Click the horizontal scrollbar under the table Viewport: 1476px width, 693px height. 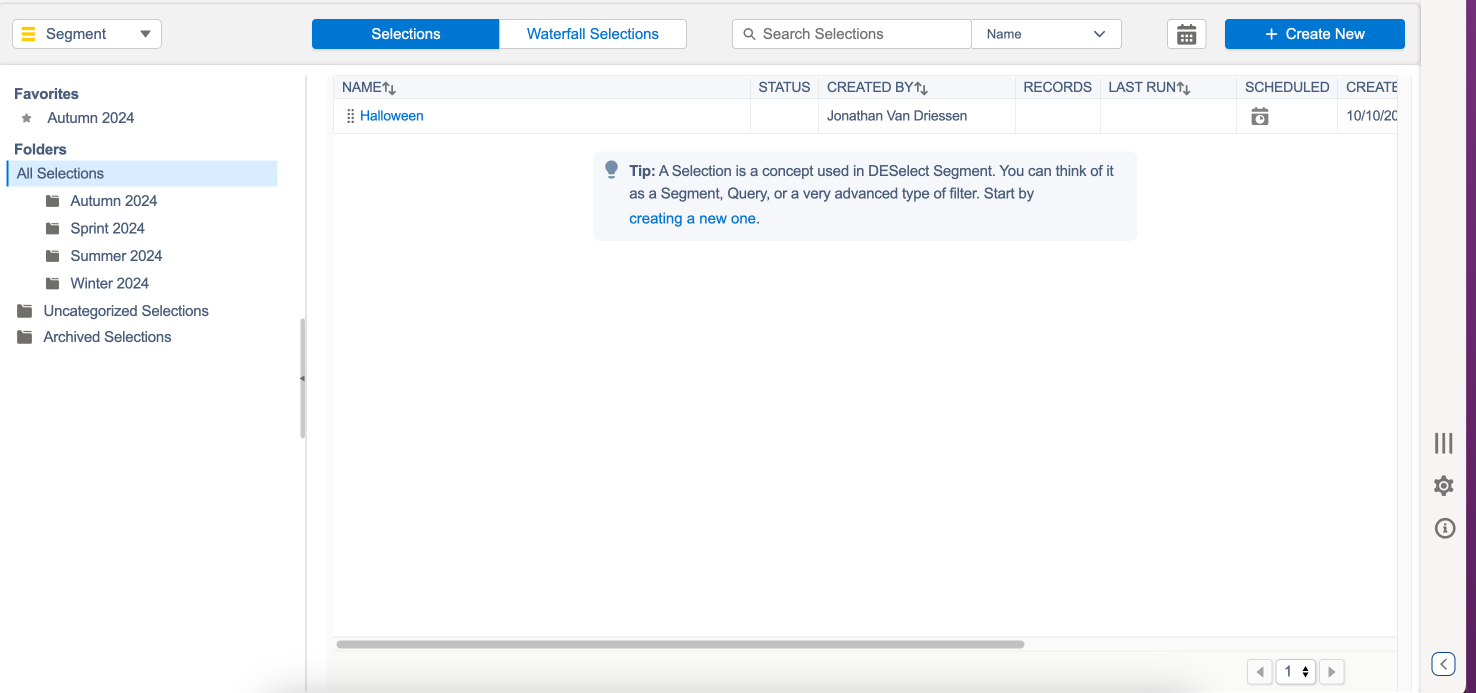pyautogui.click(x=680, y=645)
